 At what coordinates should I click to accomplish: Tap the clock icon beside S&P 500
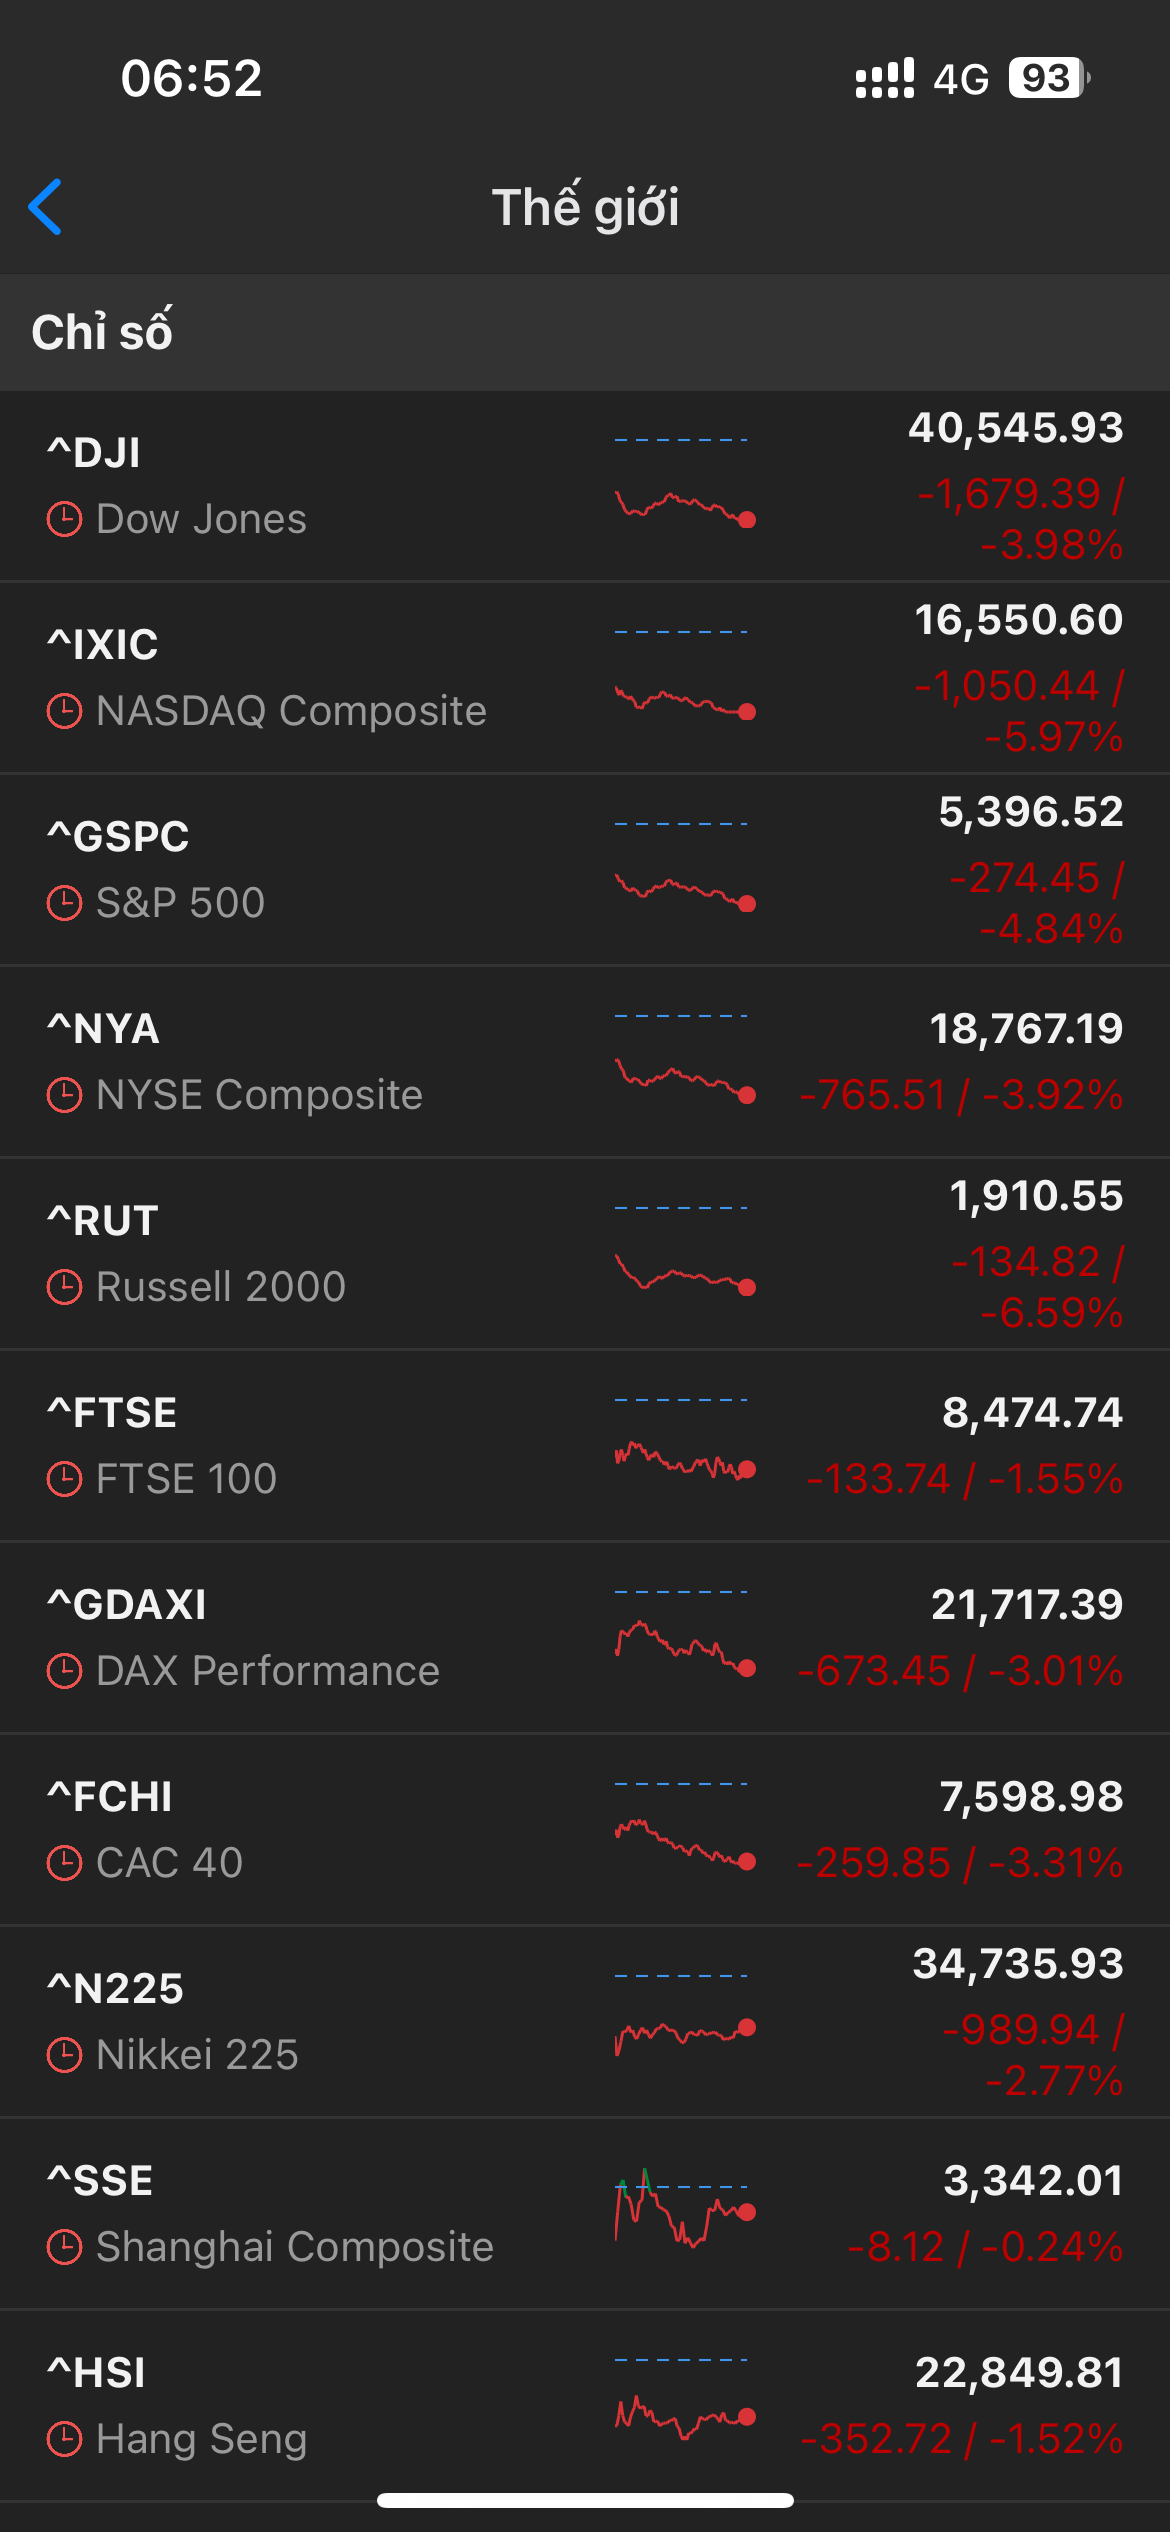point(65,904)
